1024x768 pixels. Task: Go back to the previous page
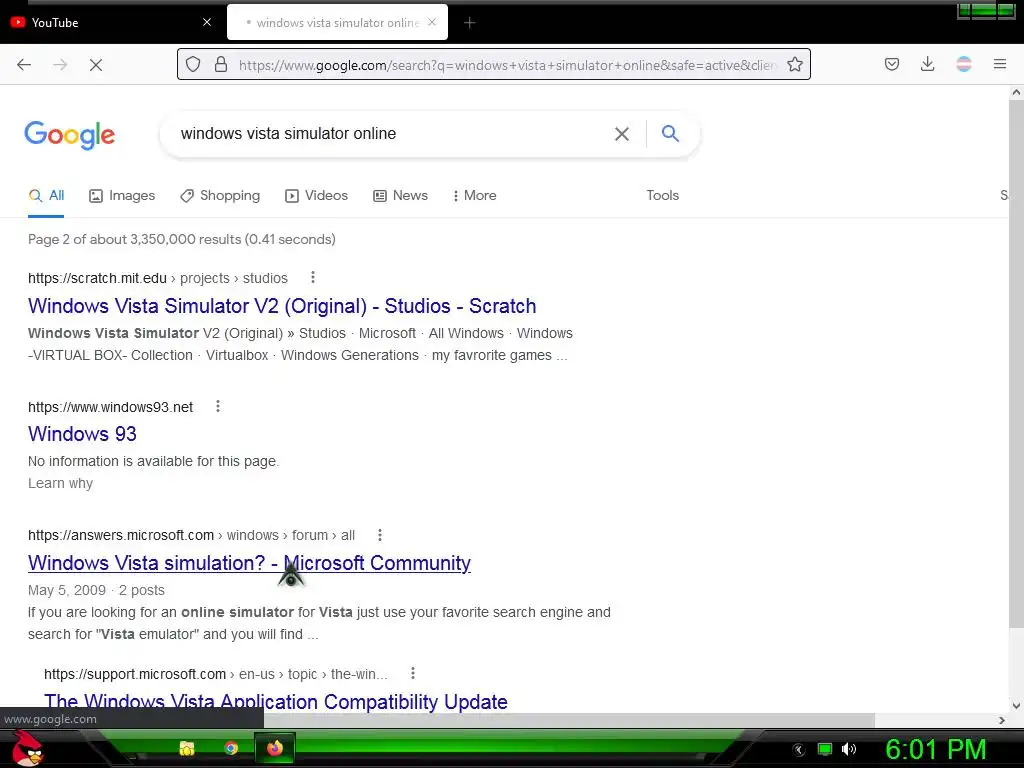[24, 65]
